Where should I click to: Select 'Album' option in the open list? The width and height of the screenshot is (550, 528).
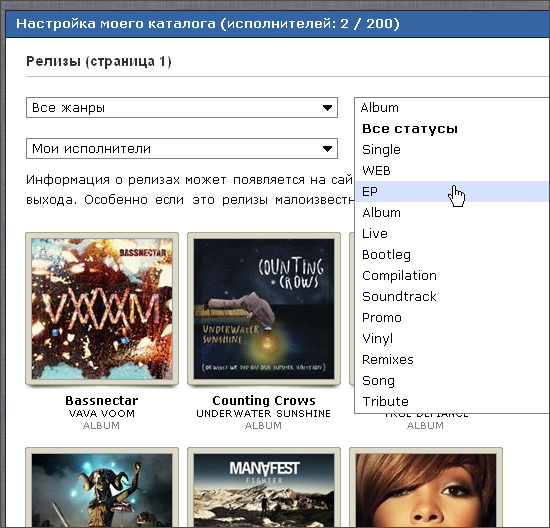point(452,213)
